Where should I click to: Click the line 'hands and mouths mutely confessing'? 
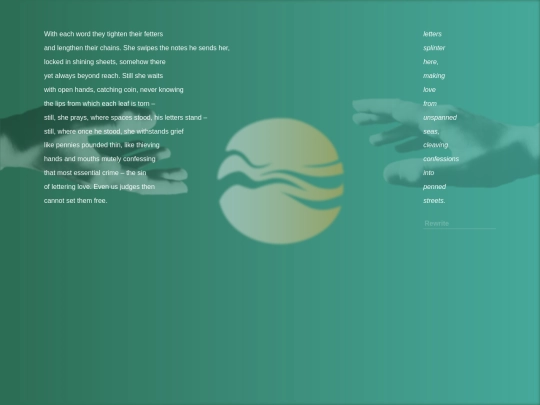coord(100,159)
